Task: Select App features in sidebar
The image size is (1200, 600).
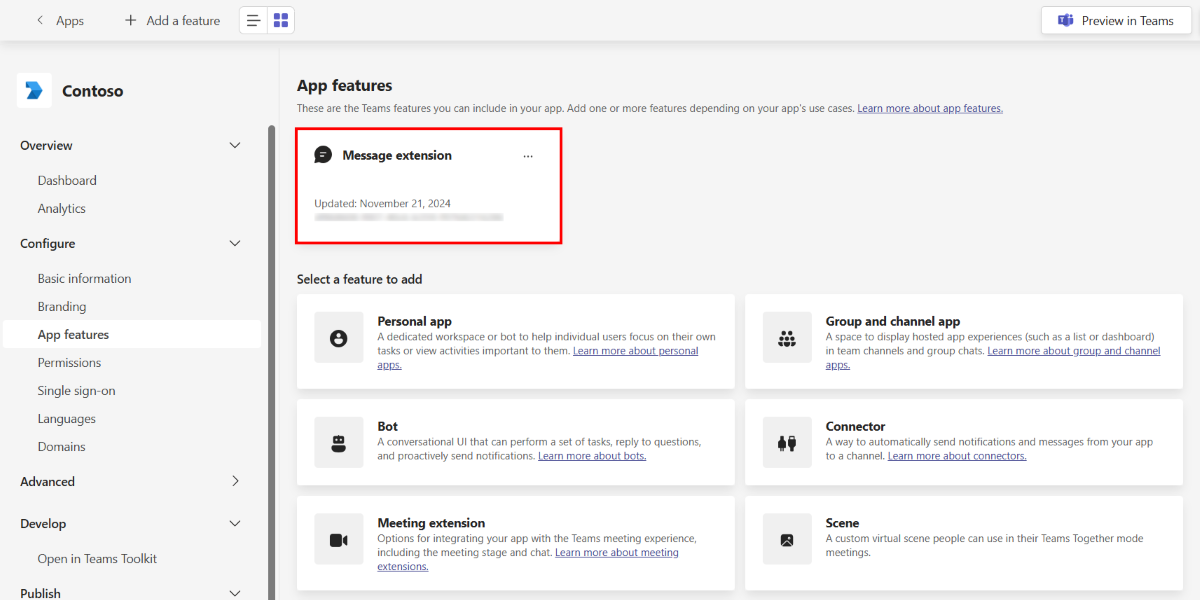Action: coord(132,335)
